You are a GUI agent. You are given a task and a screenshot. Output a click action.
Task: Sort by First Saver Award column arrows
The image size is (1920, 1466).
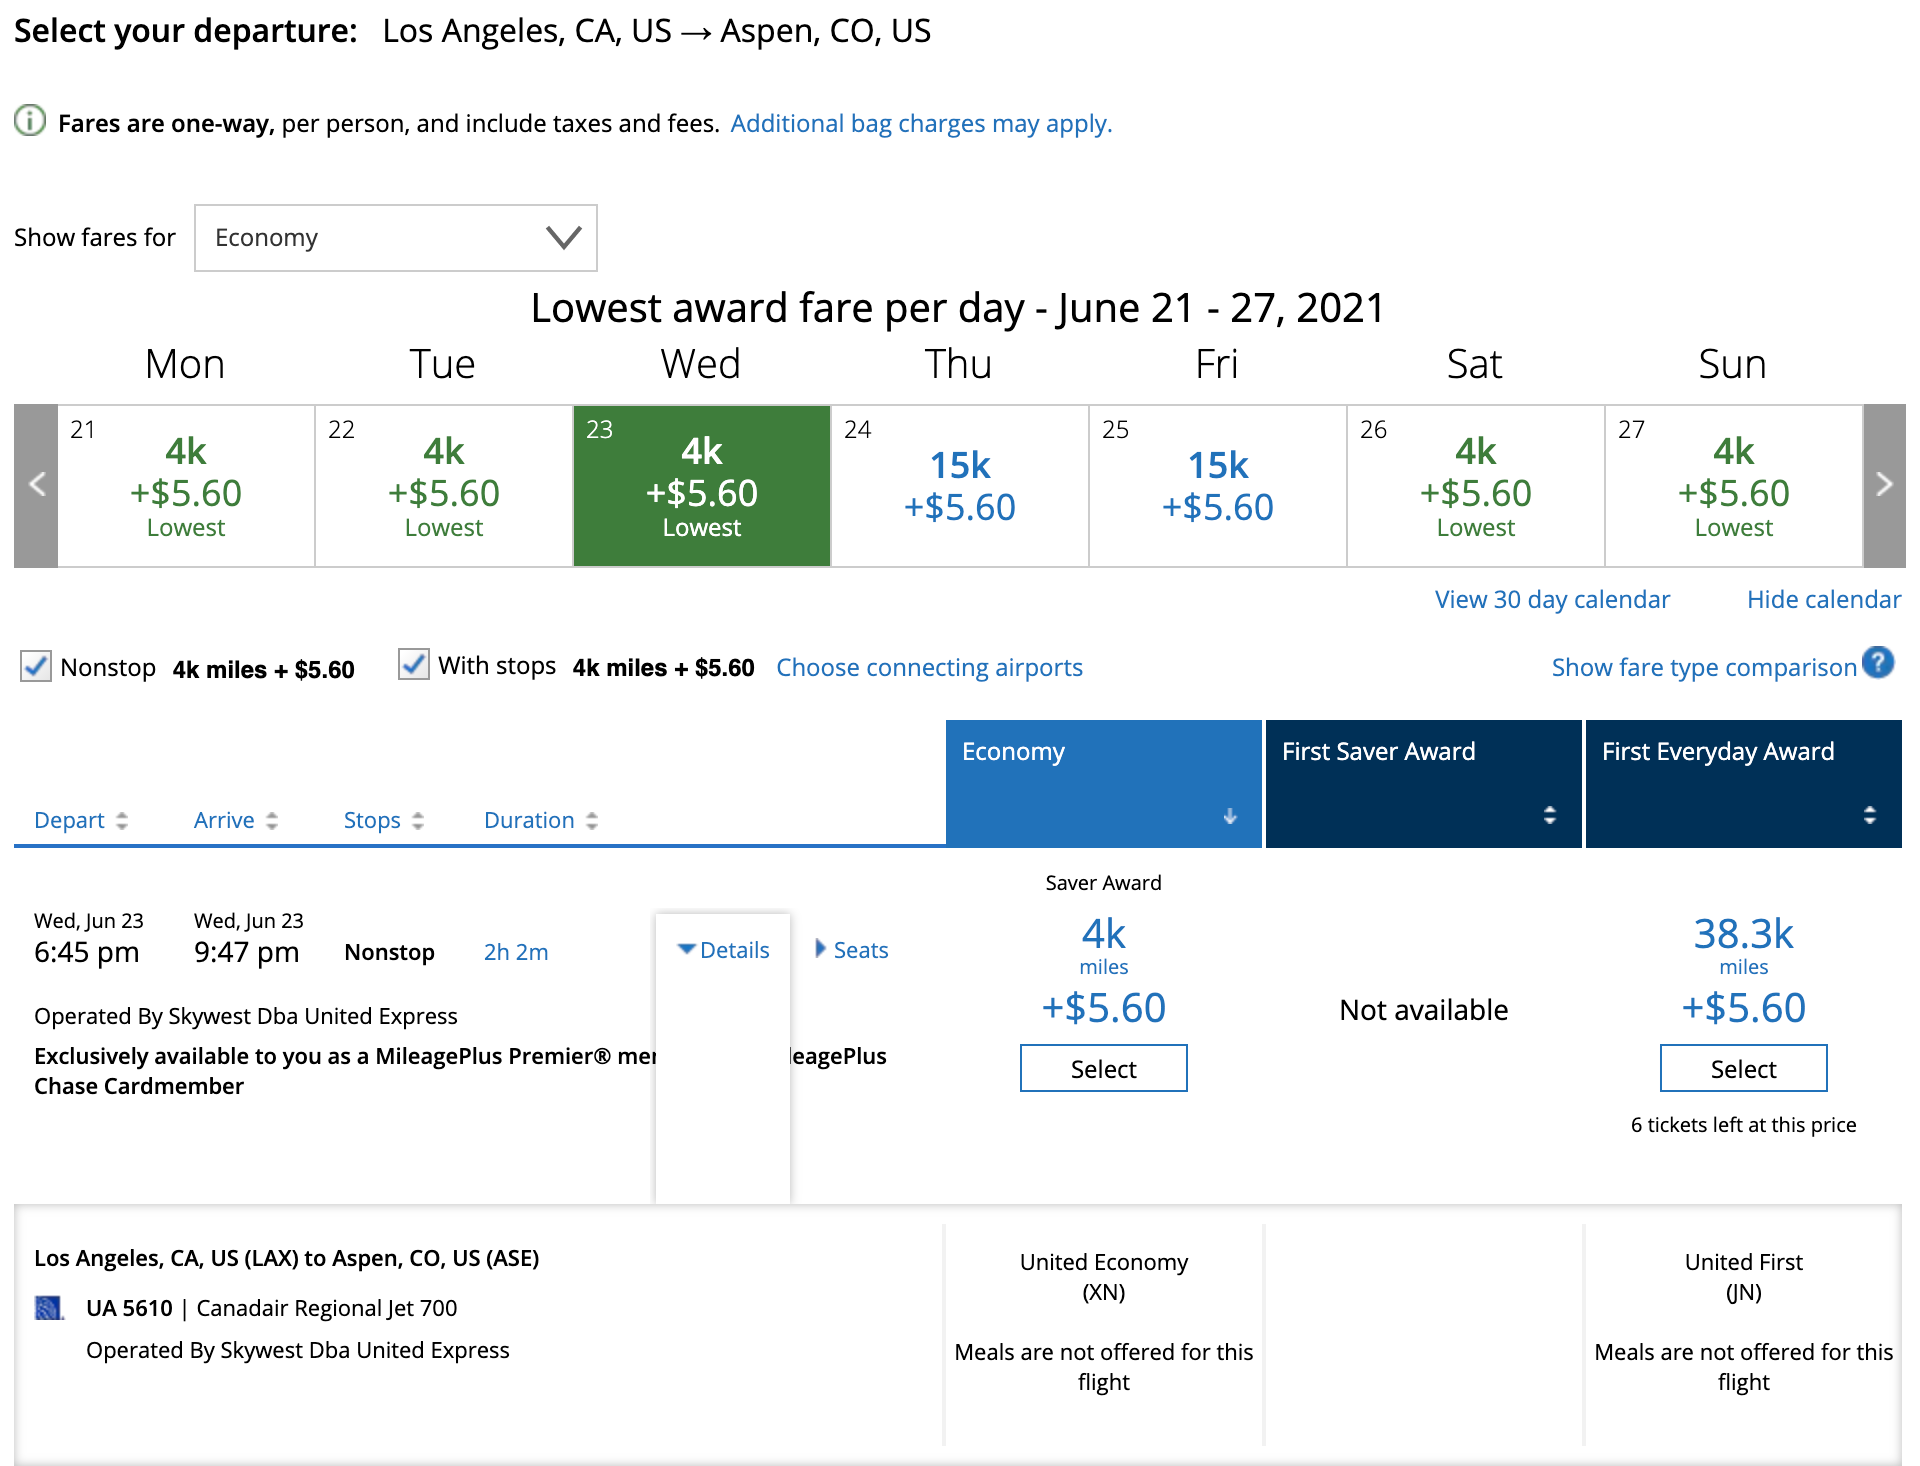pyautogui.click(x=1549, y=815)
